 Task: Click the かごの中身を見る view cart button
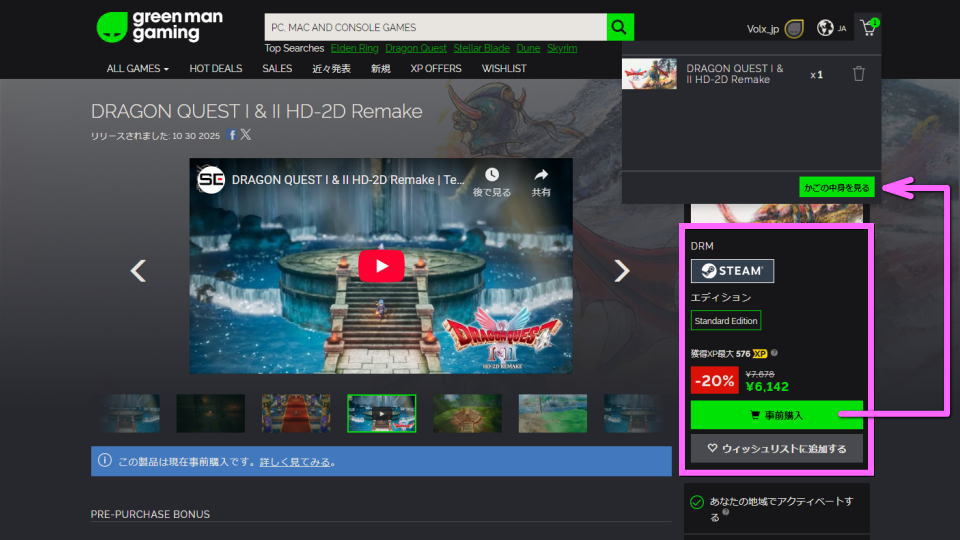click(x=836, y=187)
